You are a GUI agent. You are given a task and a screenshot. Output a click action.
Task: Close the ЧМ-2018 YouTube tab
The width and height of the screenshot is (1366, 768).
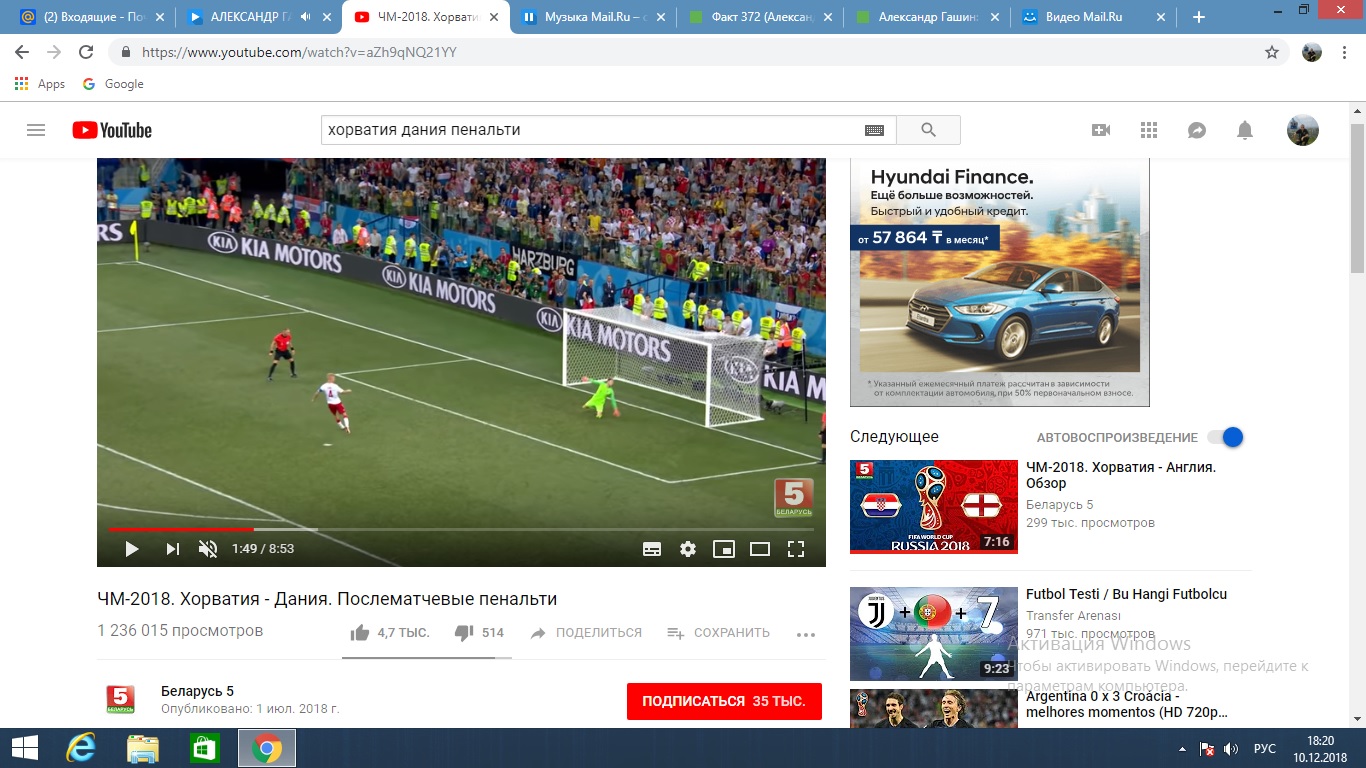(x=493, y=17)
